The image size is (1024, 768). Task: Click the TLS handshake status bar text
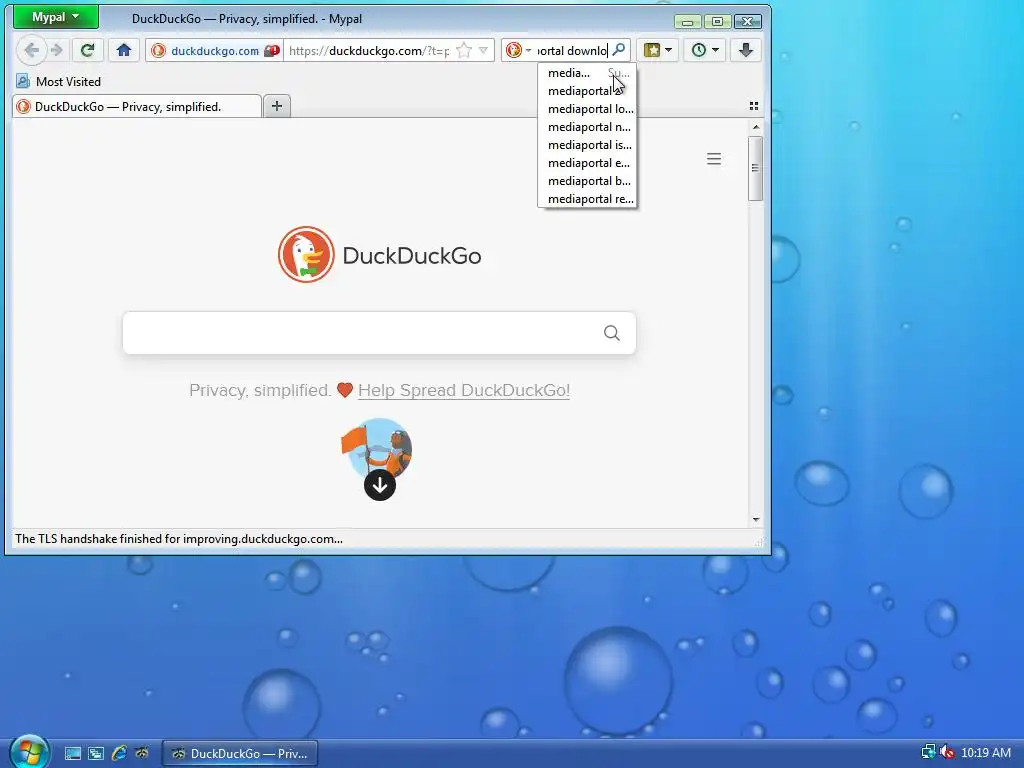click(178, 539)
